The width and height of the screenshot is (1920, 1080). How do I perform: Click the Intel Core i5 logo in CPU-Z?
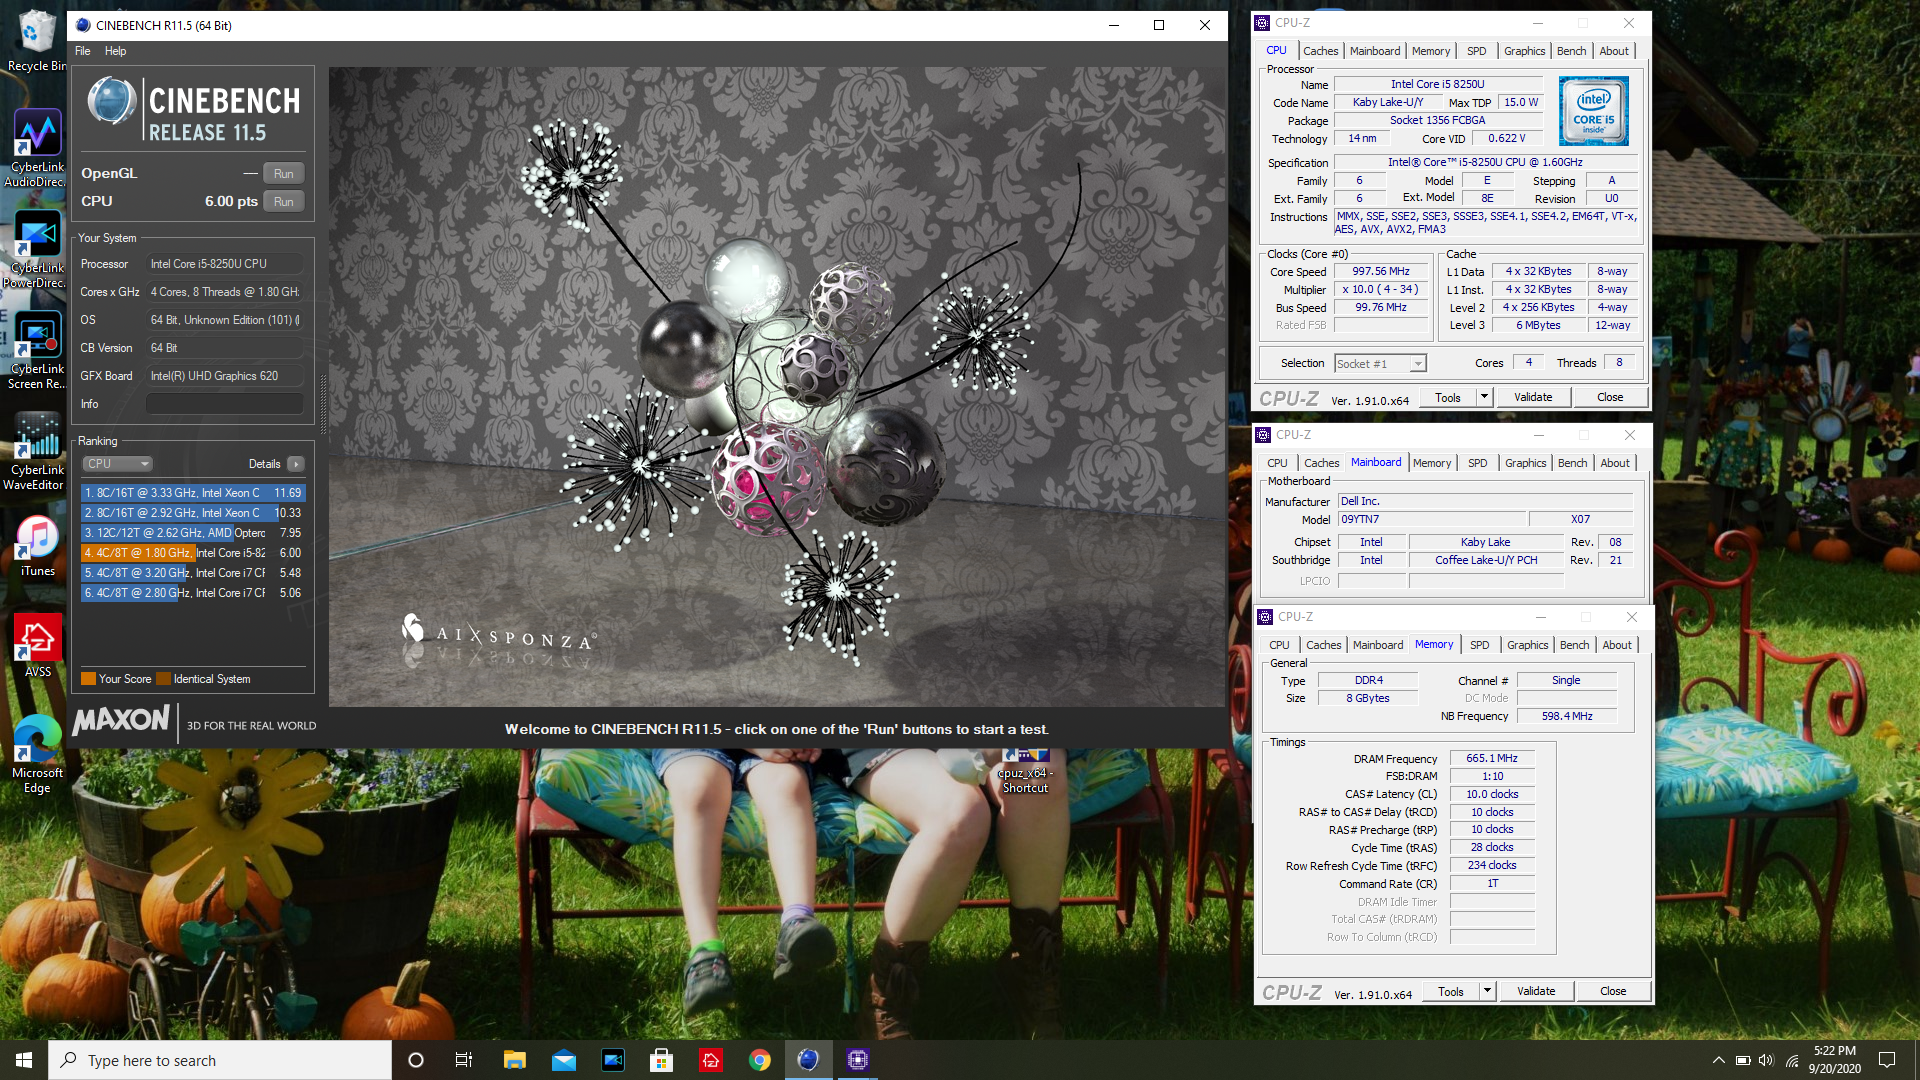1594,112
